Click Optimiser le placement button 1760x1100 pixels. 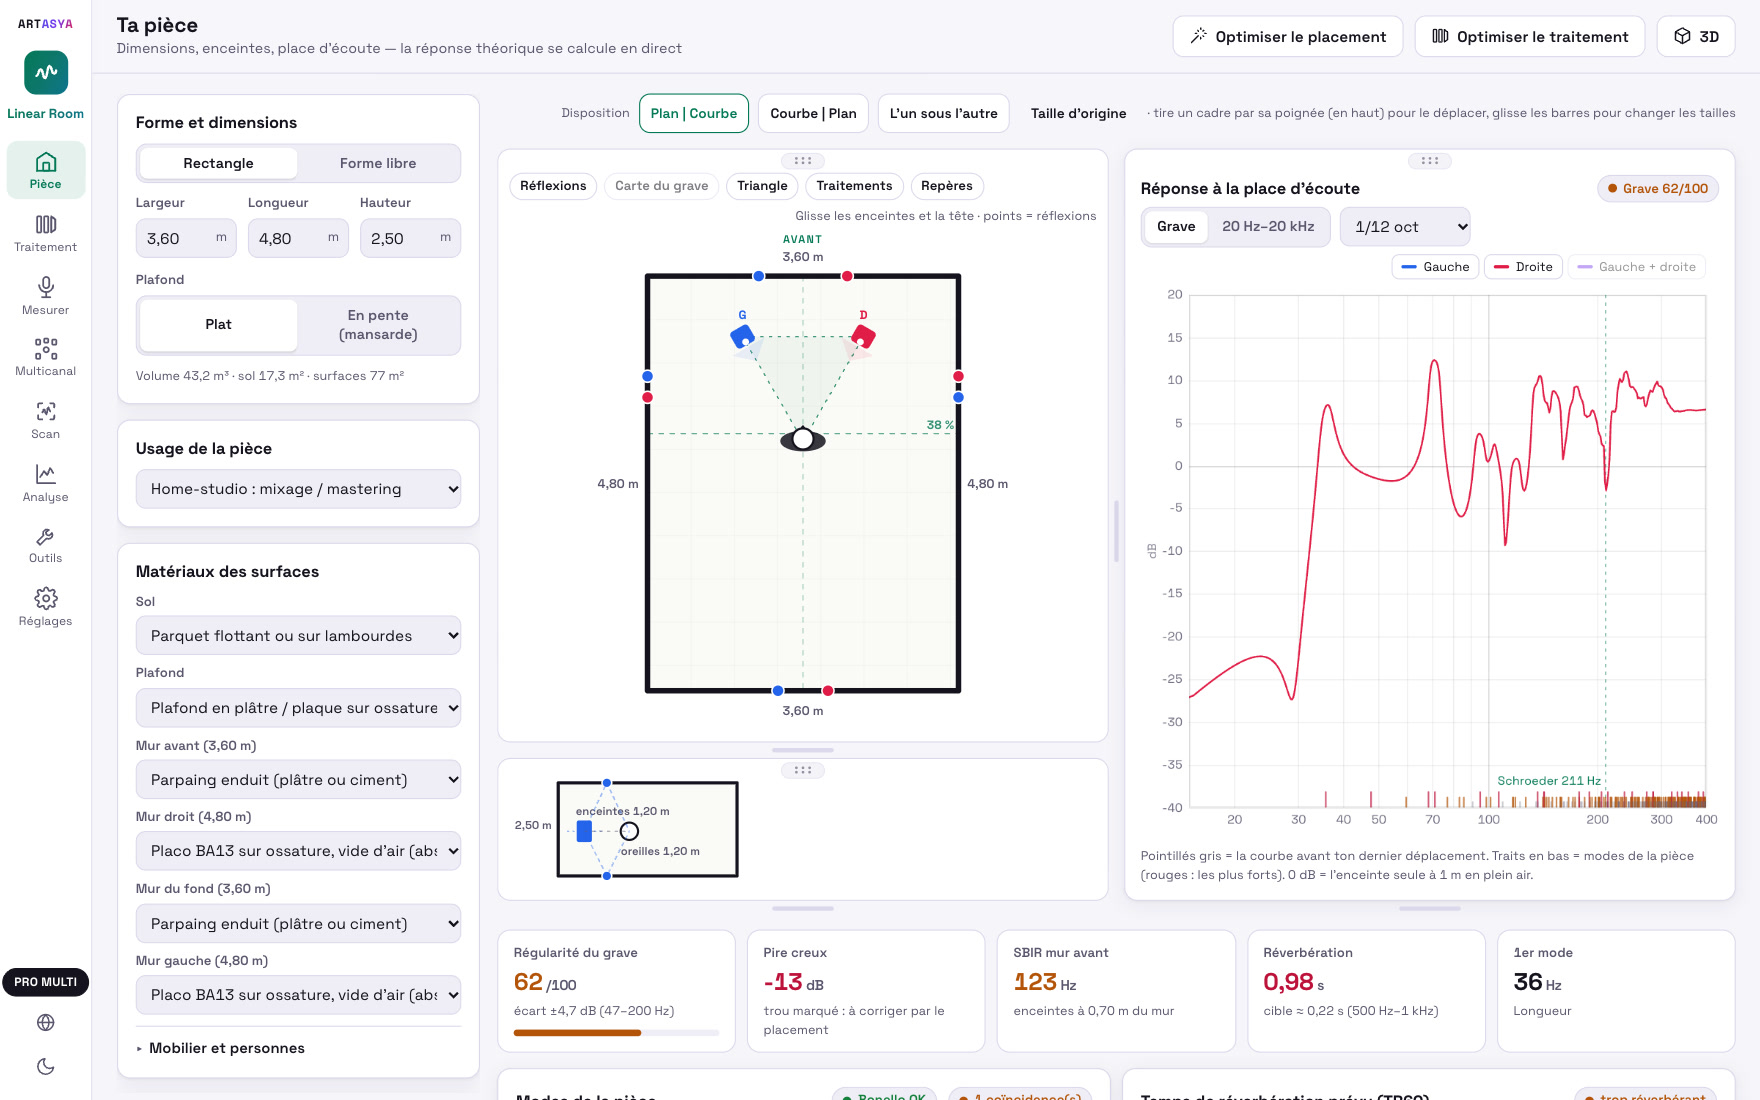click(x=1288, y=37)
